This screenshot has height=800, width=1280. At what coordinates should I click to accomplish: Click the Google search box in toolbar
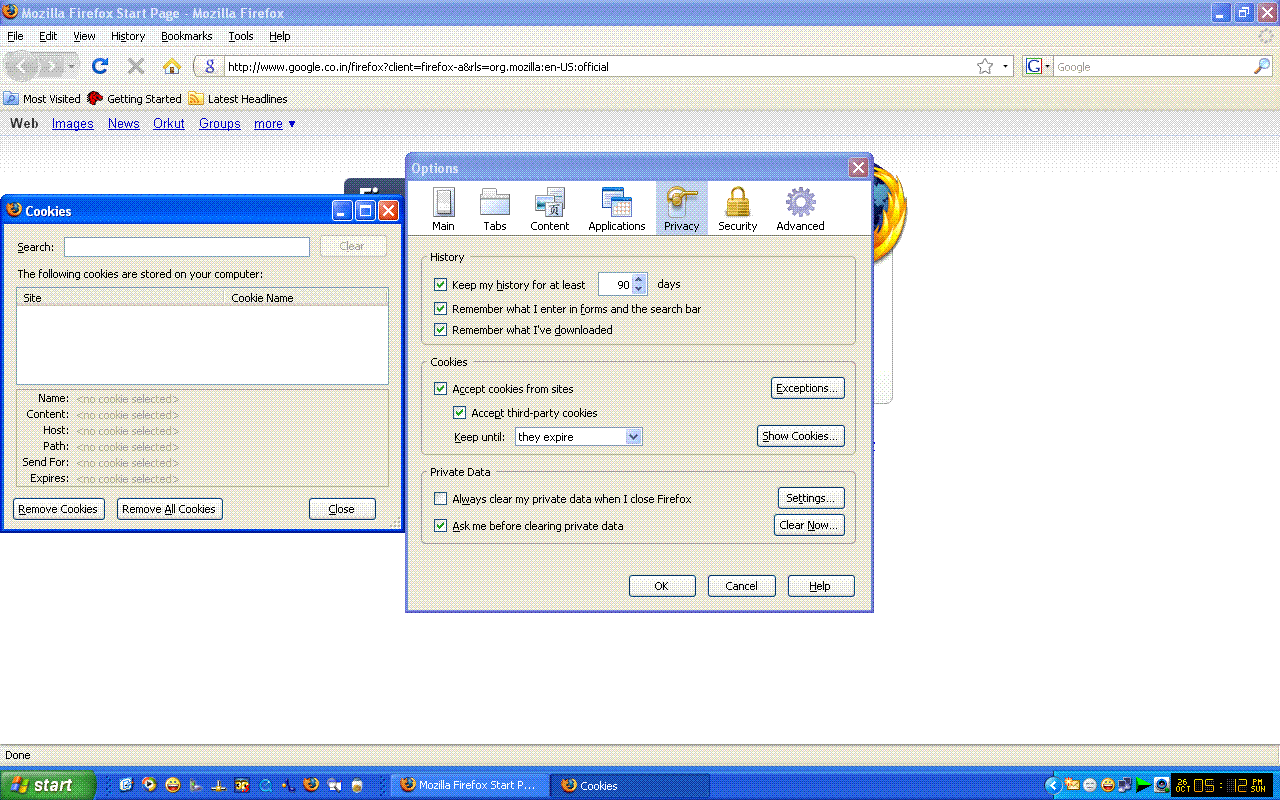coord(1153,67)
